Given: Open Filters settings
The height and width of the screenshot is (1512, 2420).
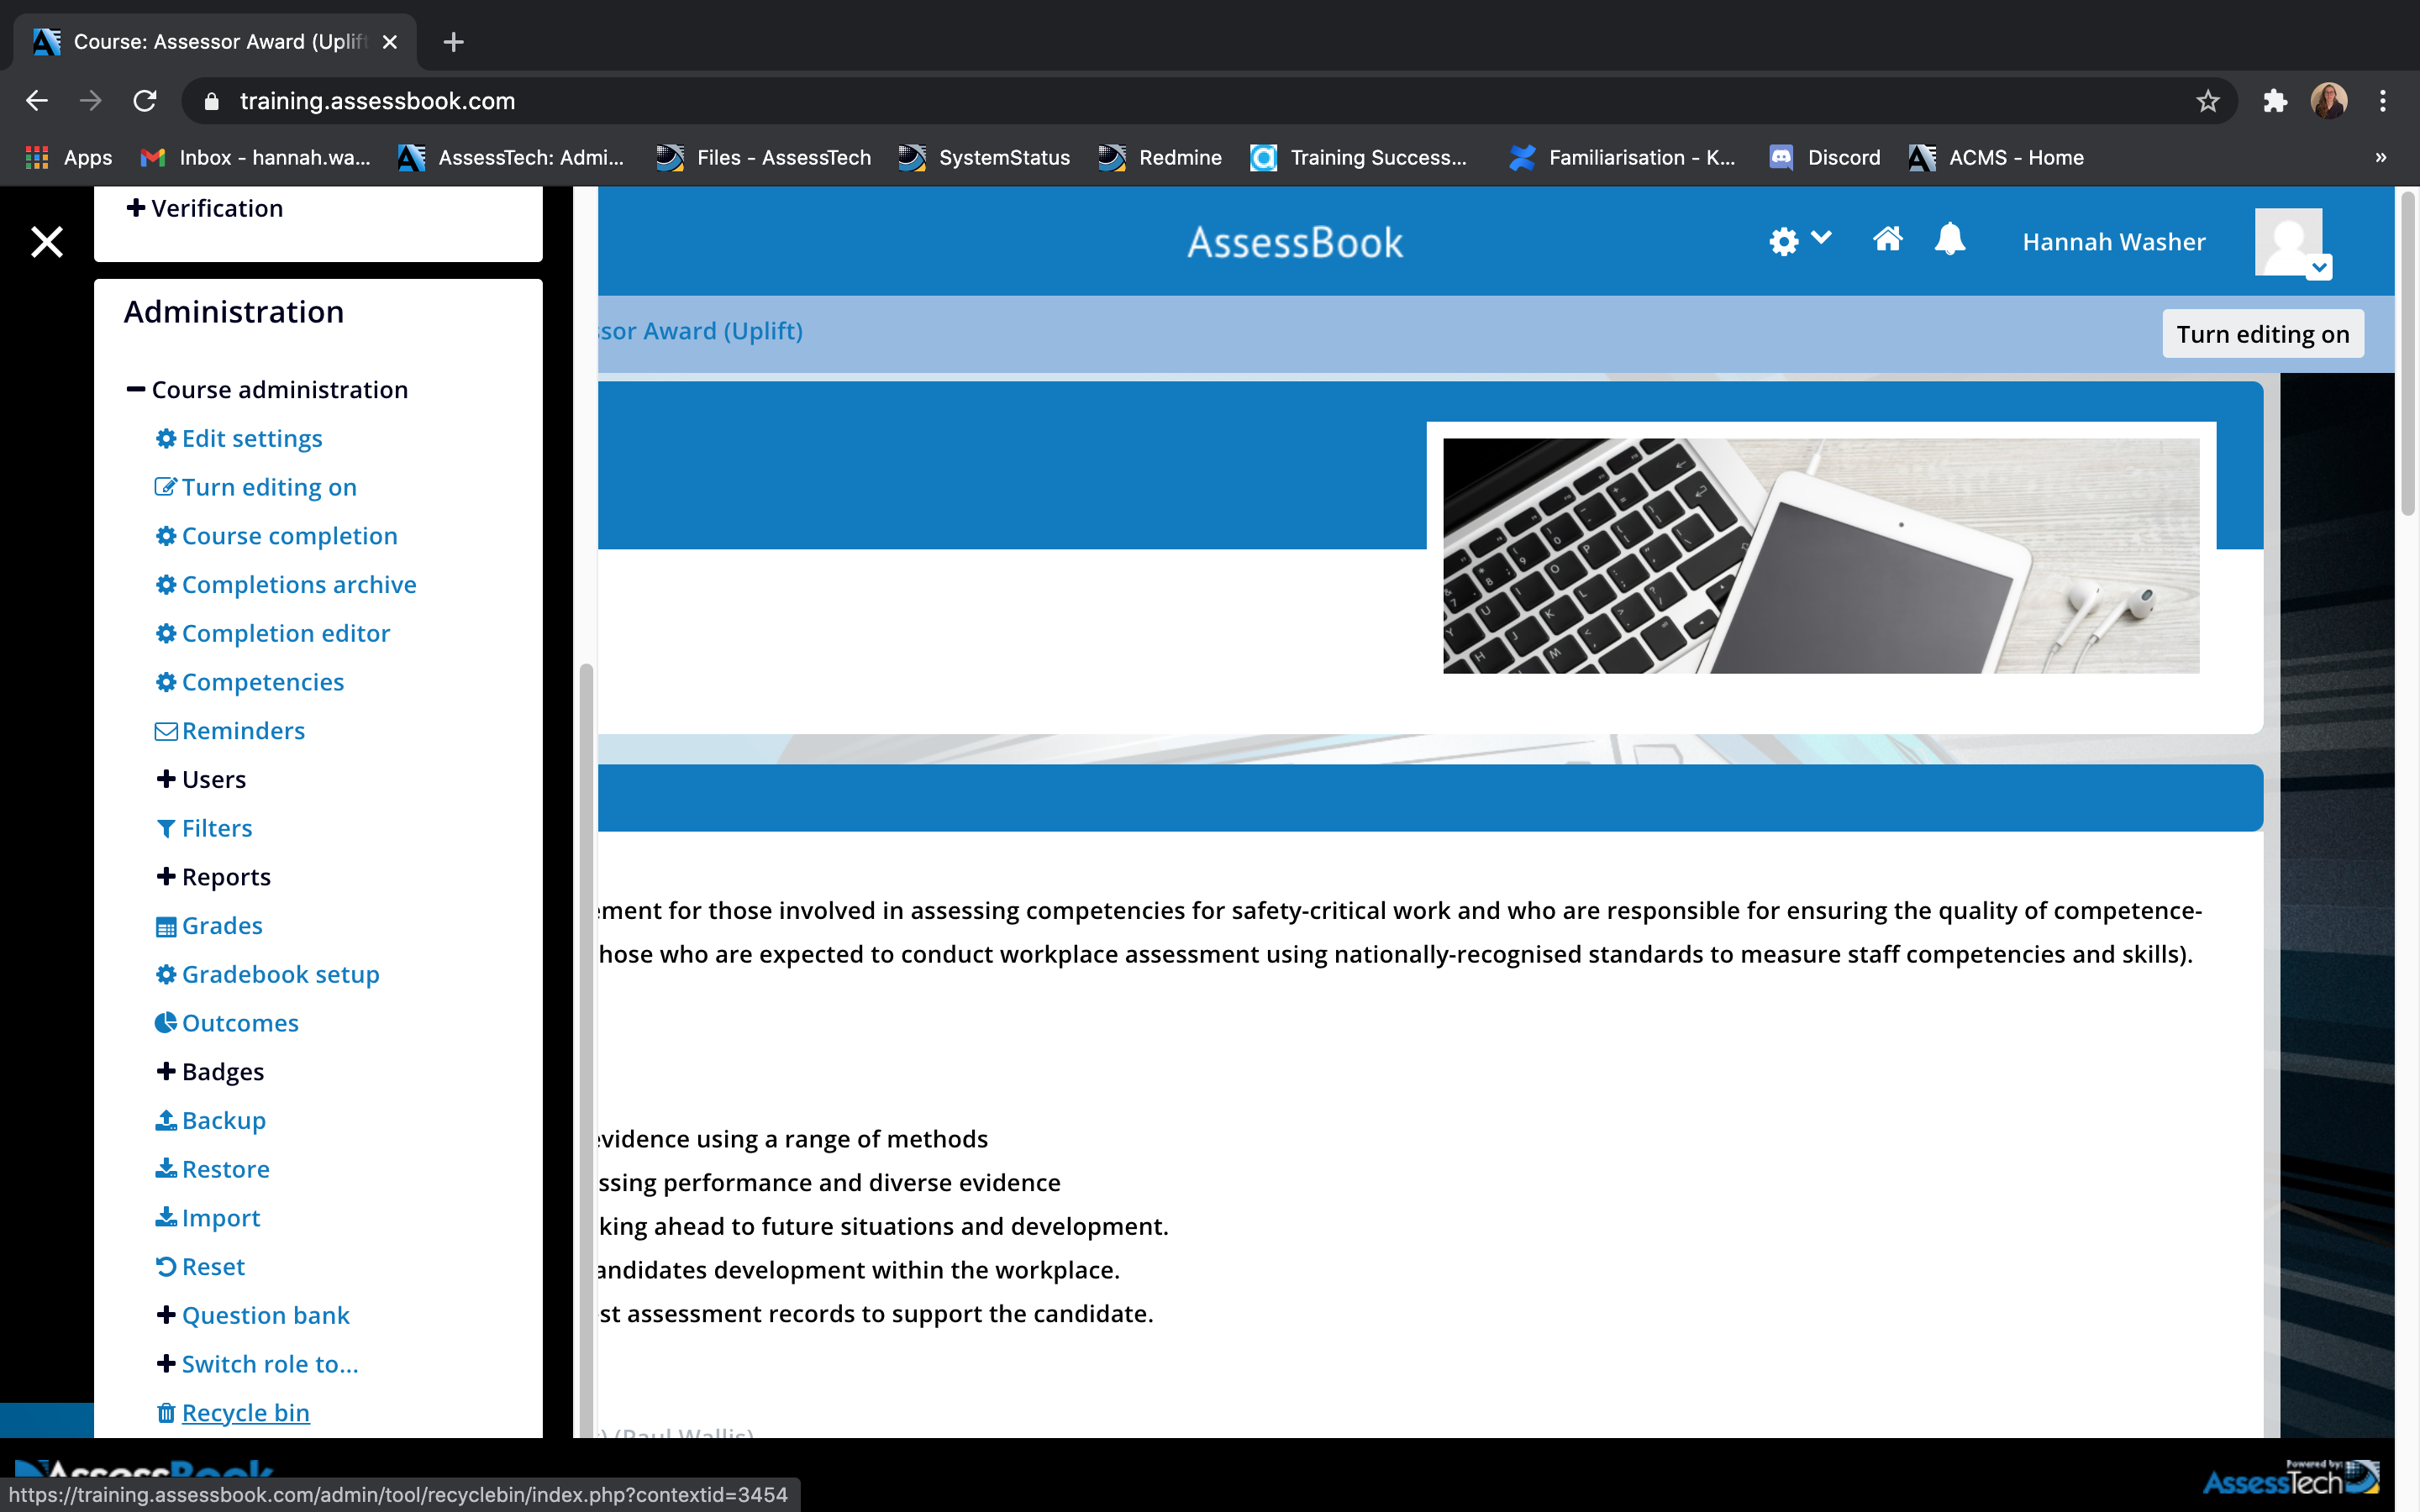Looking at the screenshot, I should (x=217, y=828).
